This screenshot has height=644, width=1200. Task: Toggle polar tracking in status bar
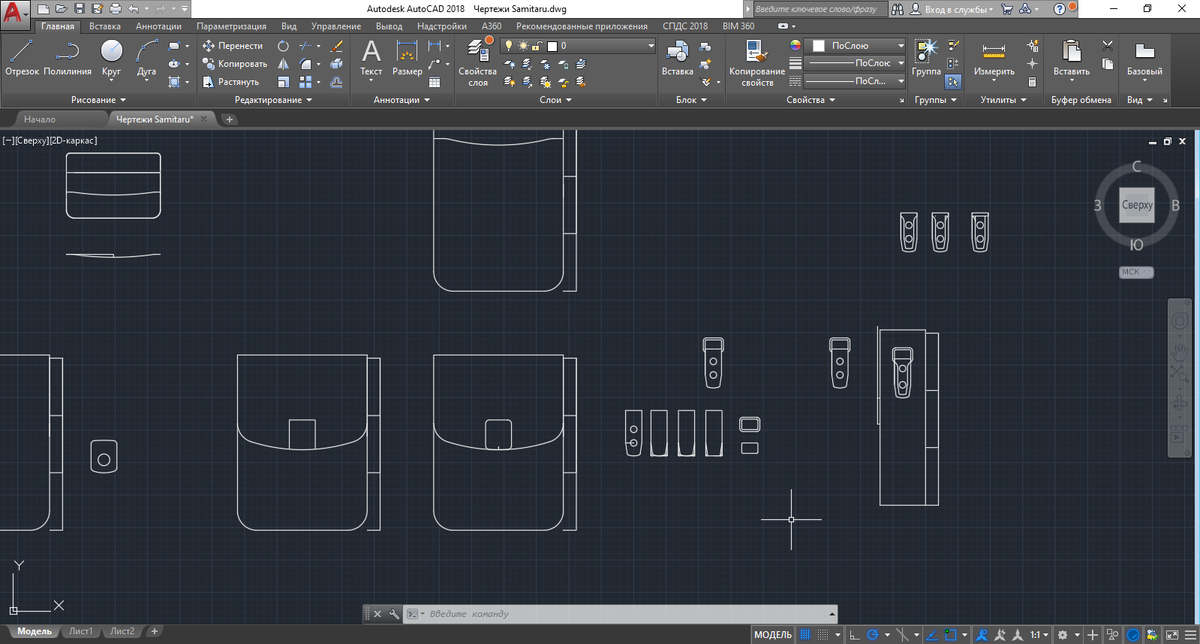pyautogui.click(x=873, y=634)
